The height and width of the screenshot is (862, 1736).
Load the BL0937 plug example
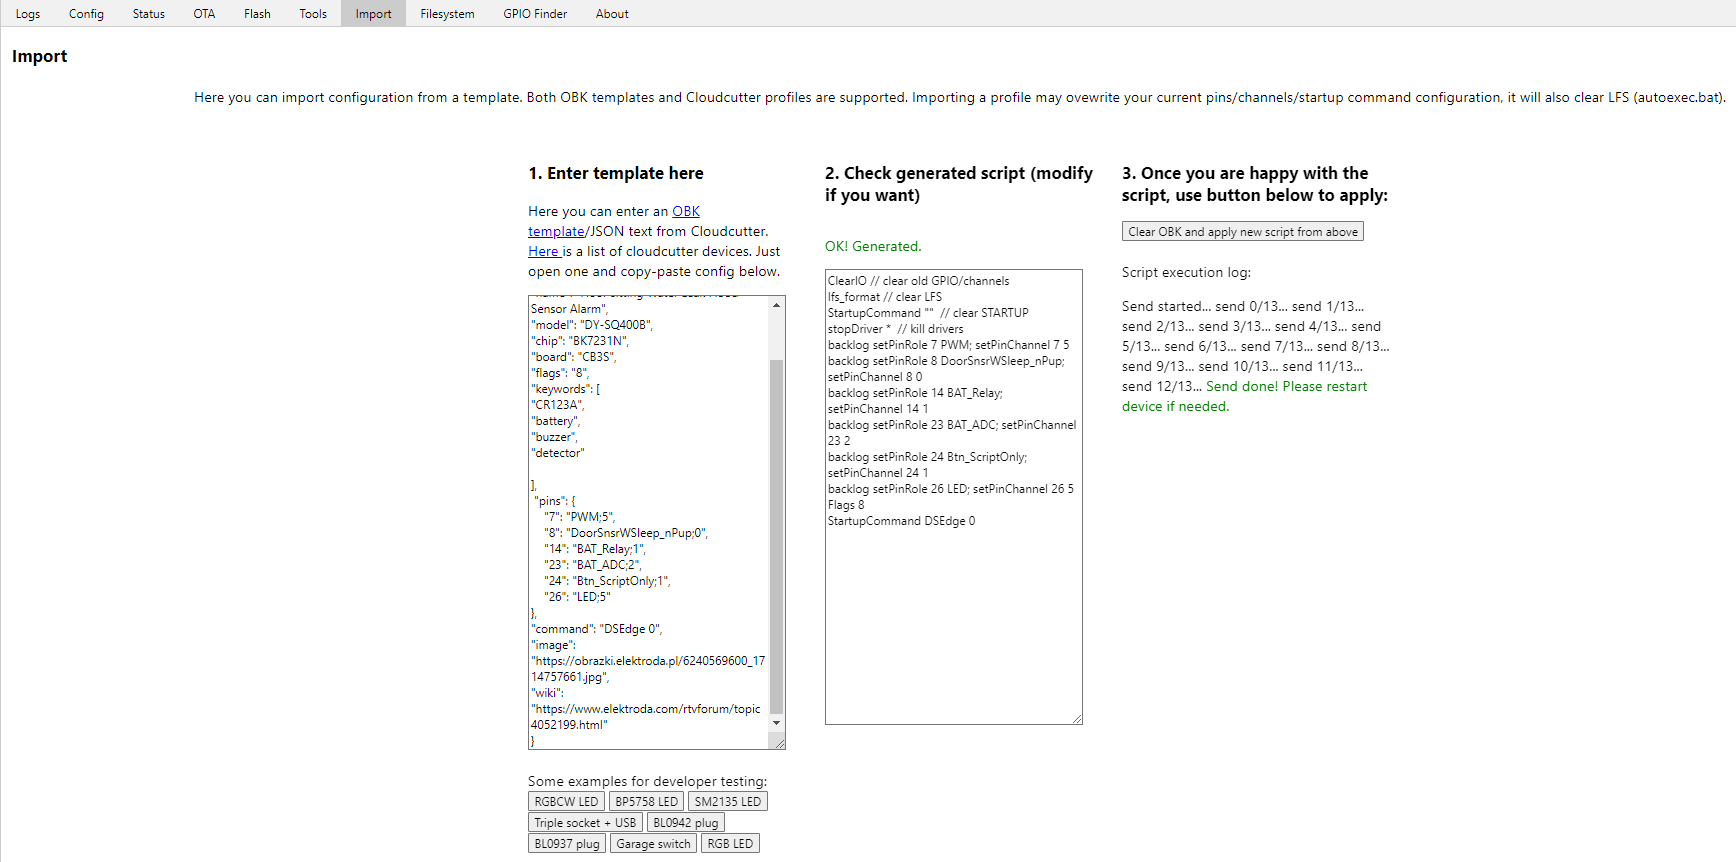pyautogui.click(x=567, y=844)
